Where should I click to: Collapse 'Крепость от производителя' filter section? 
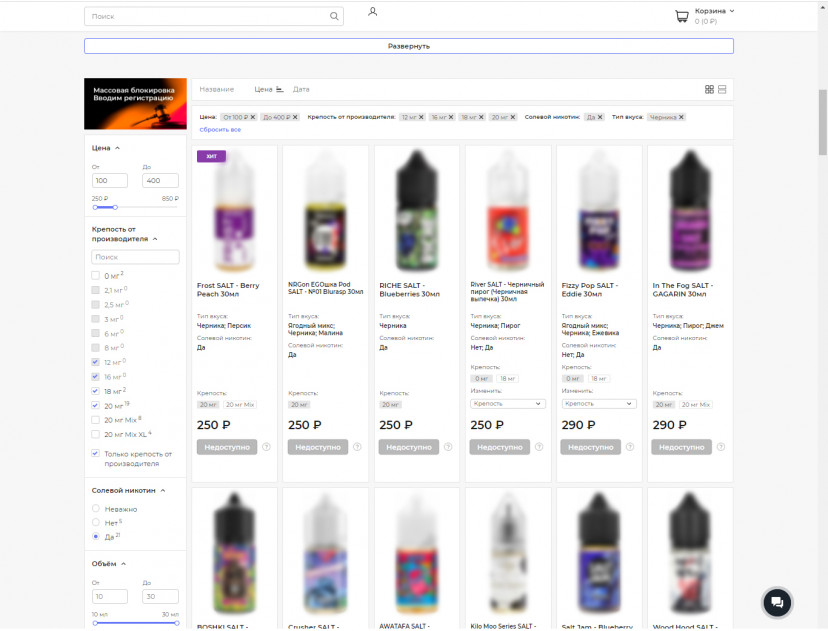[155, 239]
